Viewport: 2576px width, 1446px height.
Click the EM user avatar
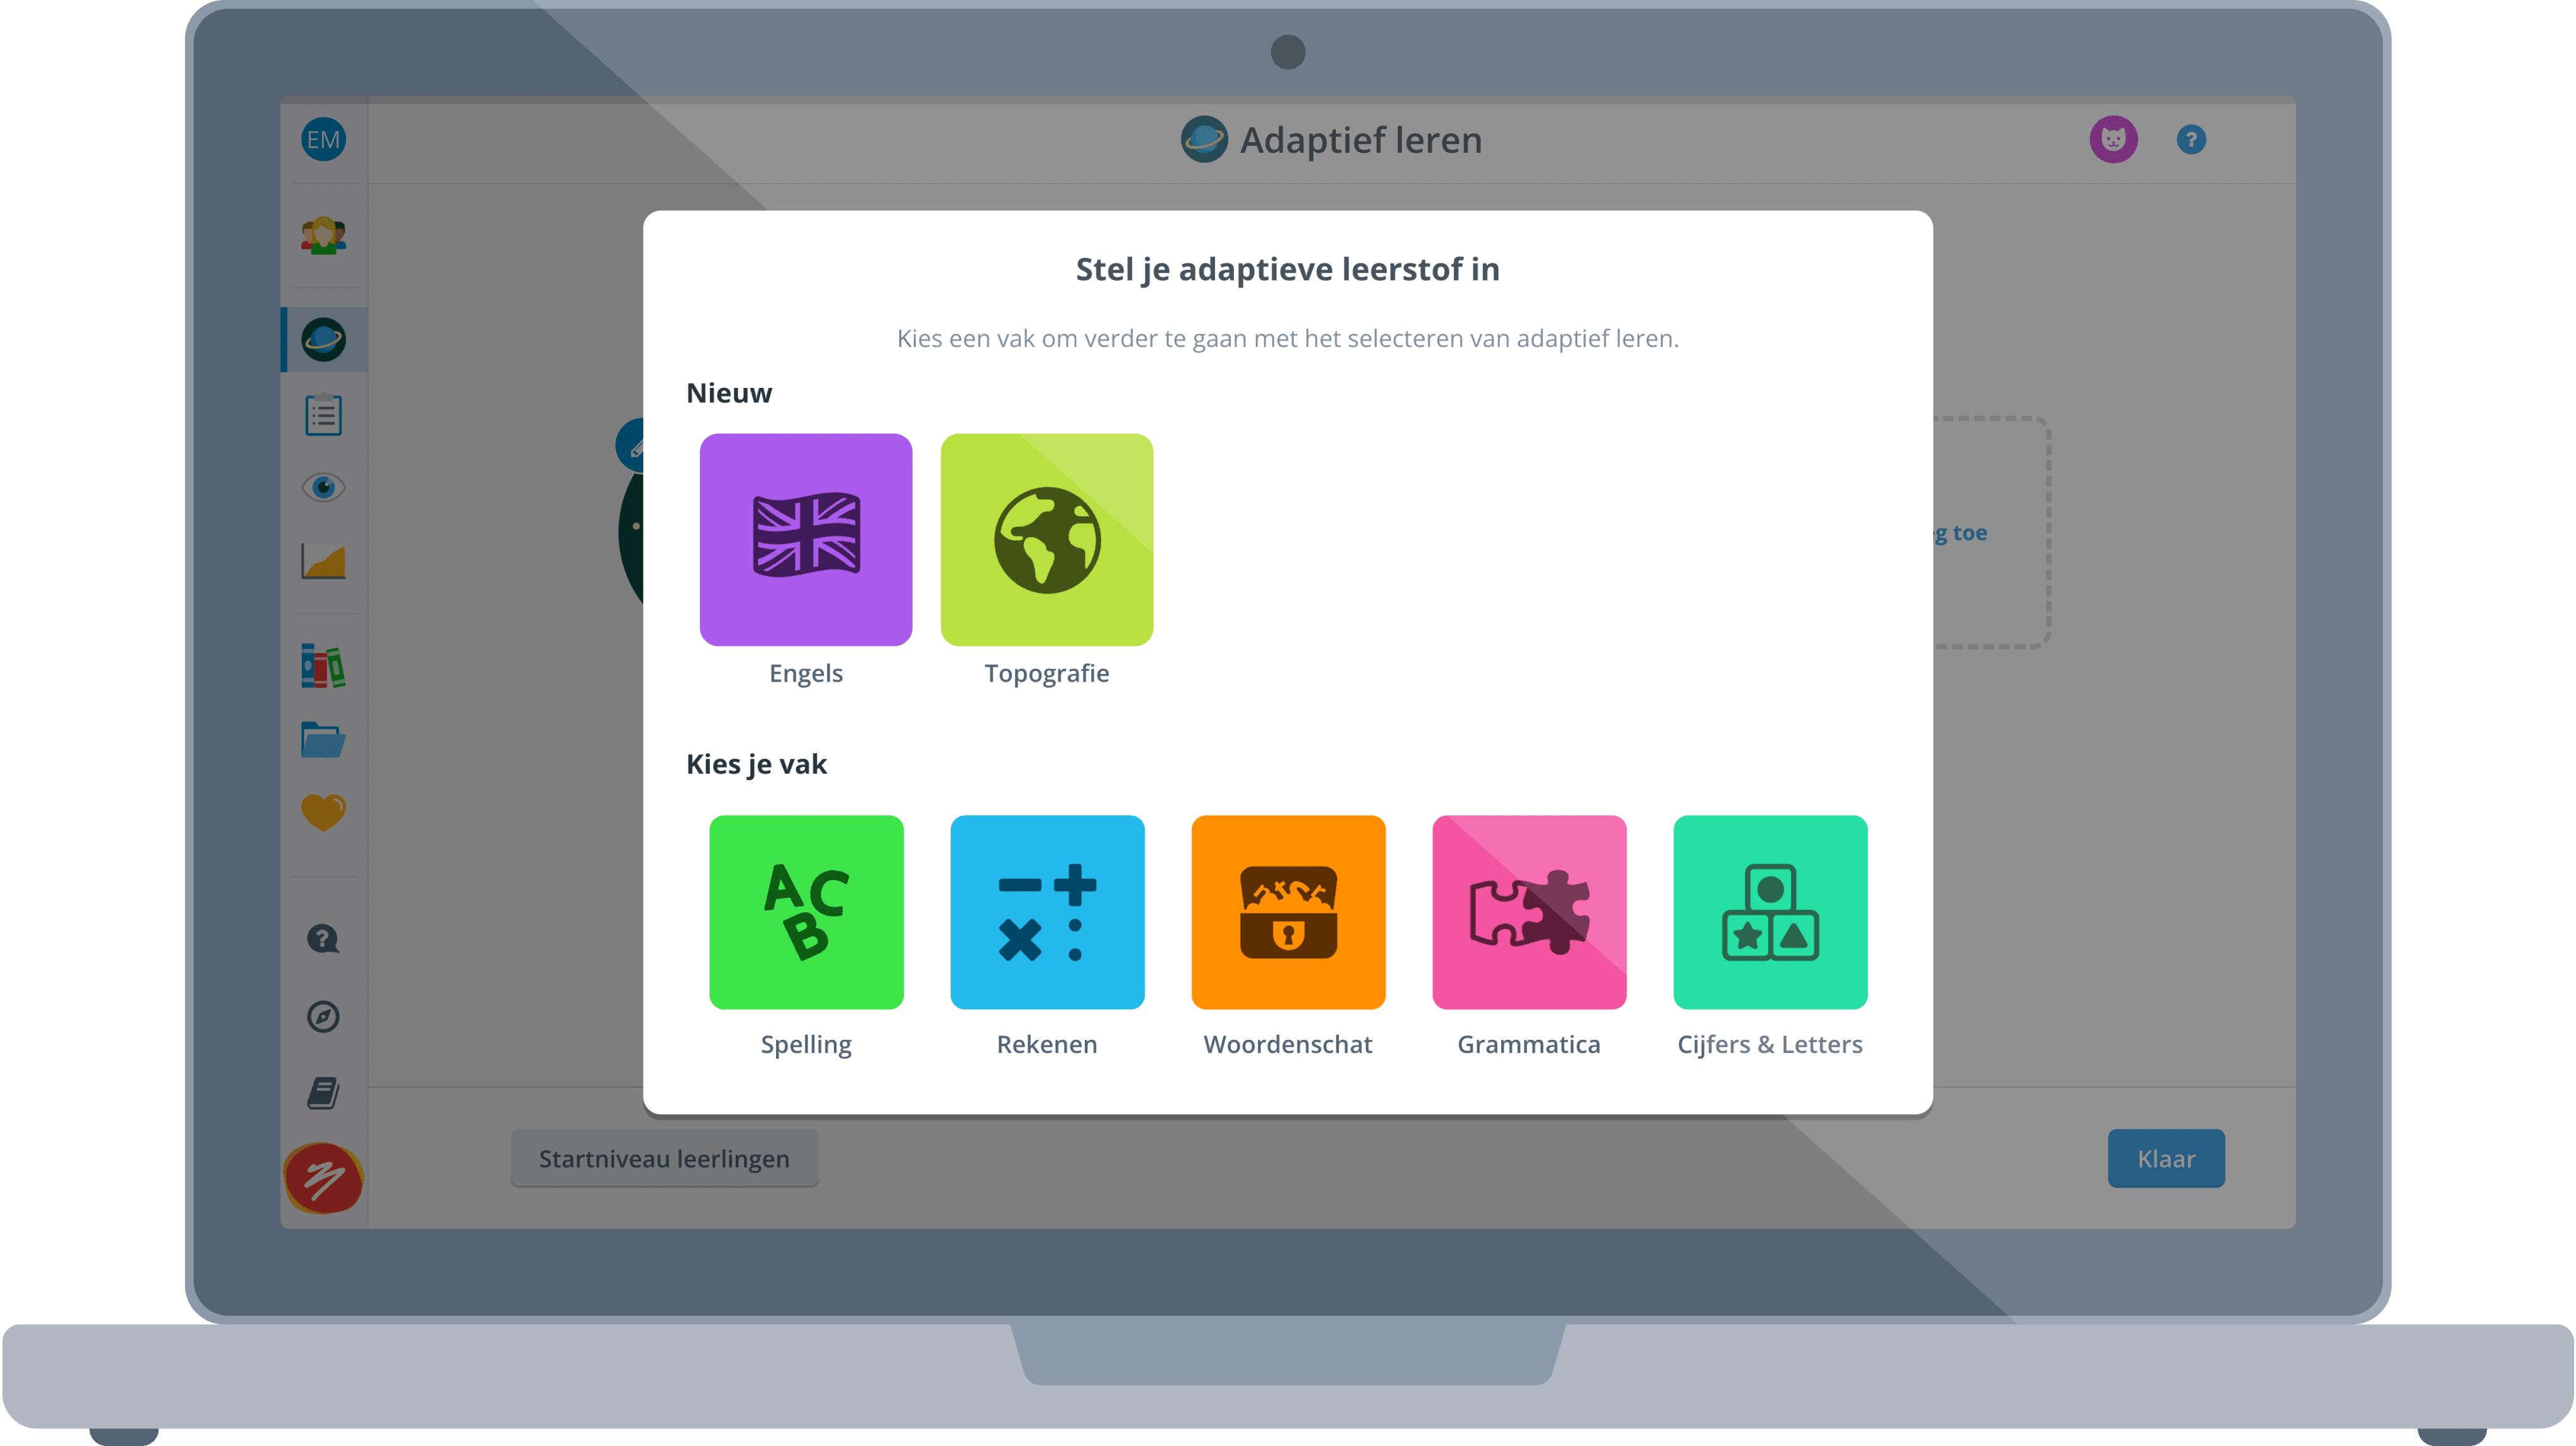point(323,139)
